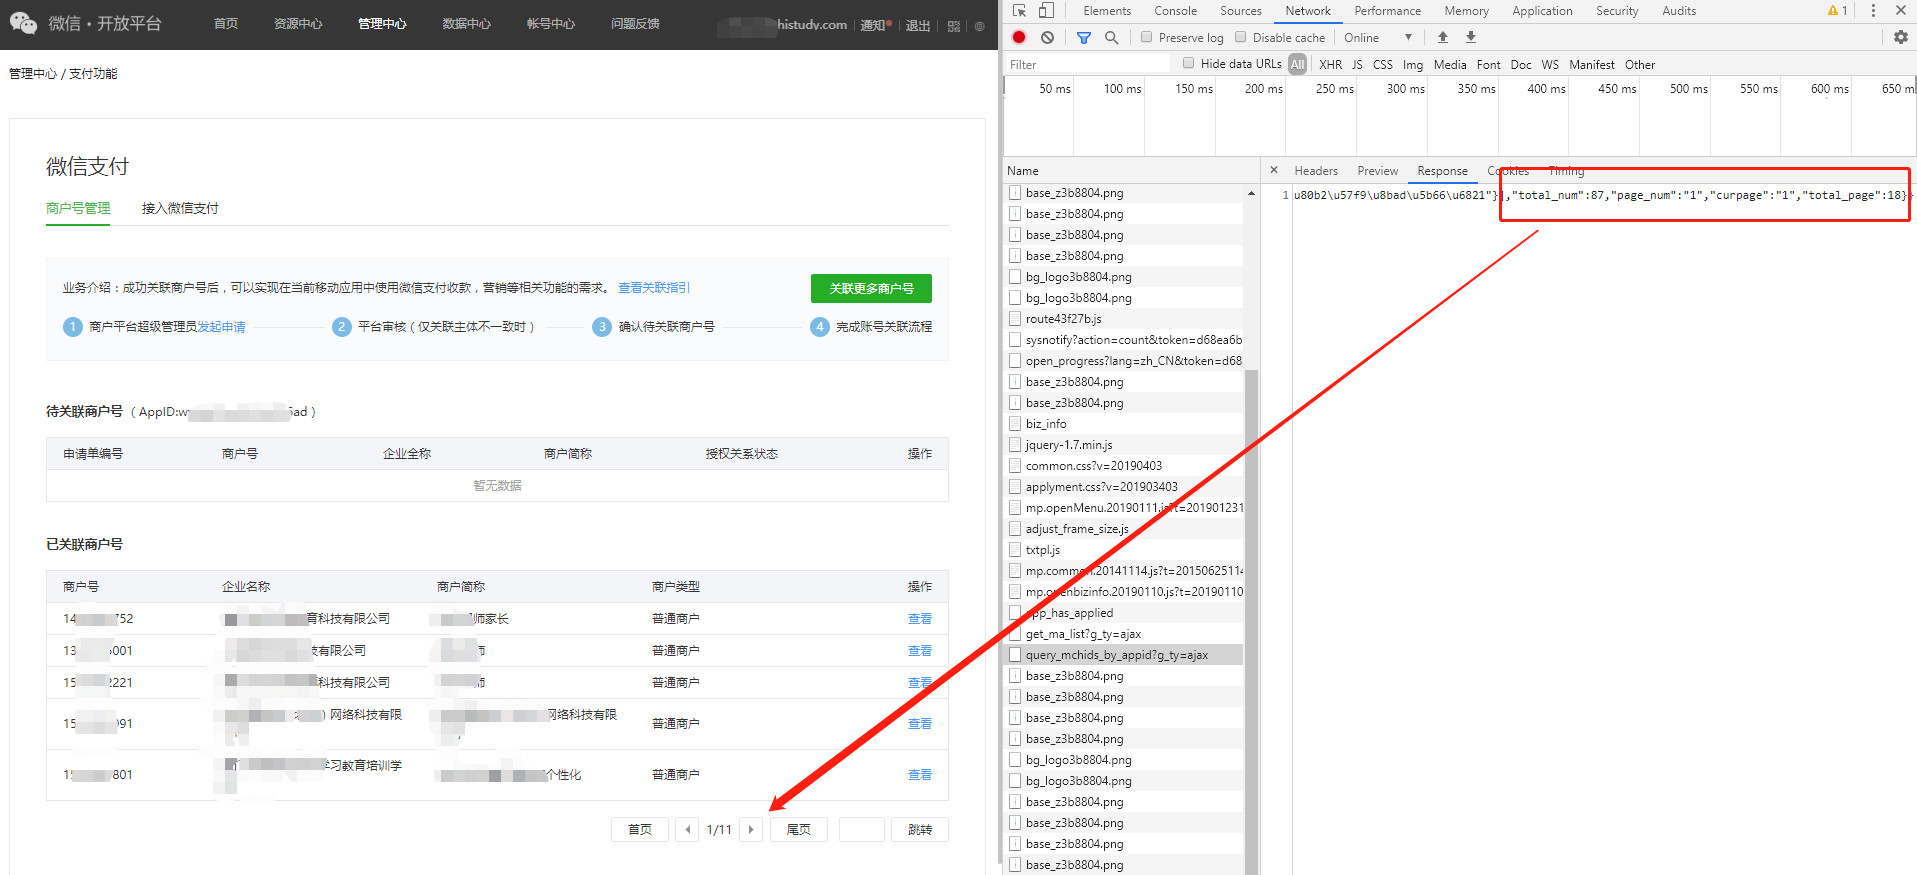The image size is (1917, 875).
Task: Click 查看 for the merchant ending in 001
Action: [x=920, y=651]
